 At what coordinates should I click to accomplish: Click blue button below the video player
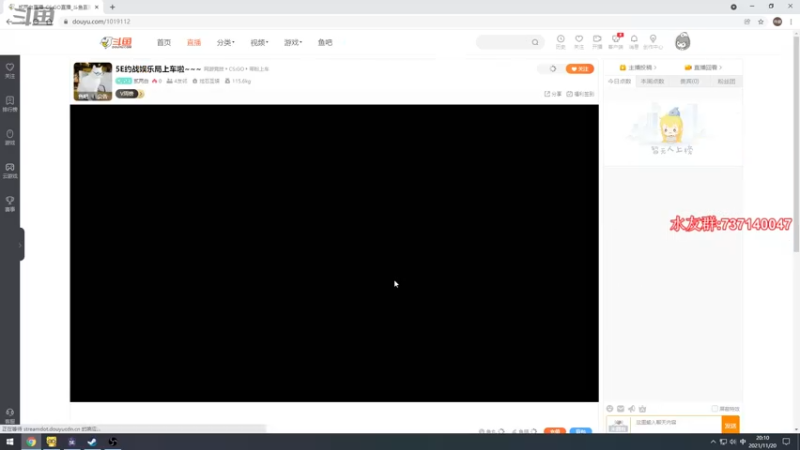point(581,431)
